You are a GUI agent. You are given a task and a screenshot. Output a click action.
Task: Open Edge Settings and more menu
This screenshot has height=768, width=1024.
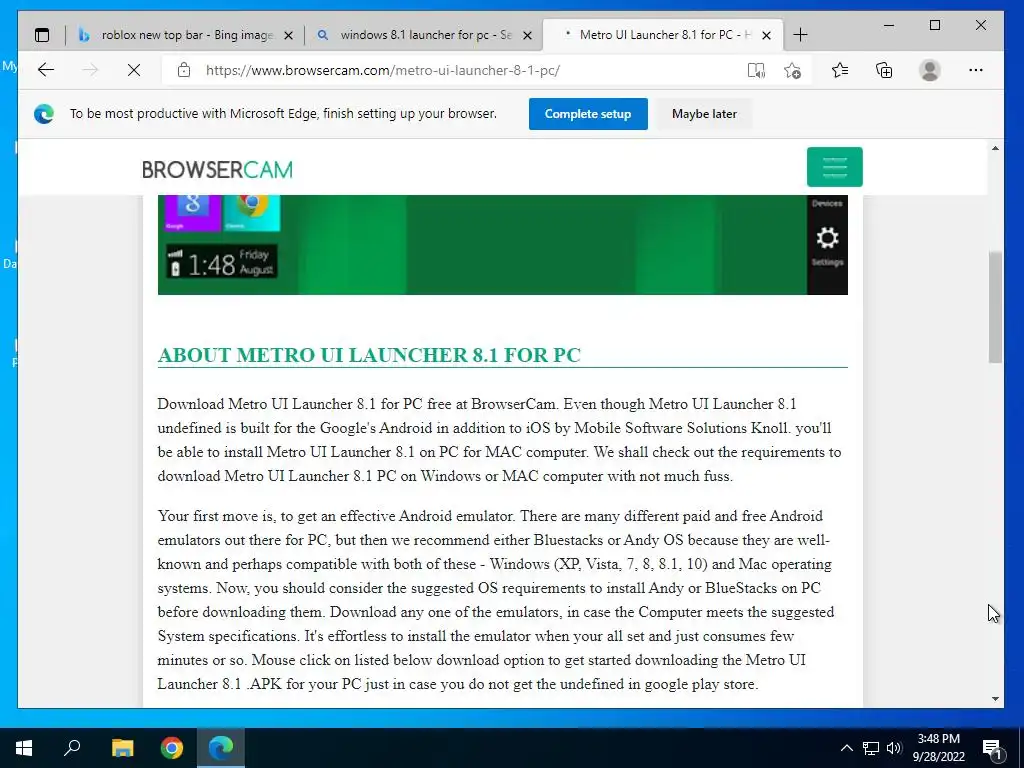(x=976, y=70)
